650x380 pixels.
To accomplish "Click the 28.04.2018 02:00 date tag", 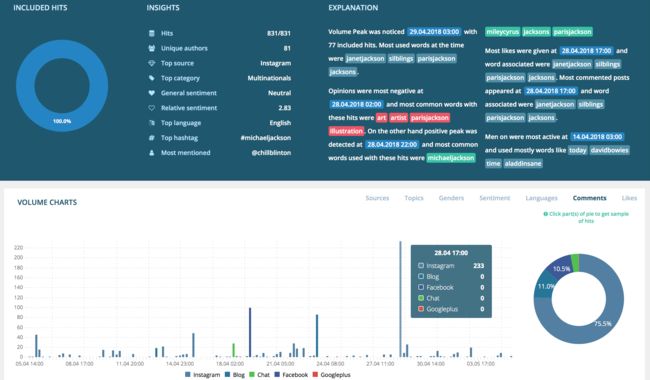I will pyautogui.click(x=356, y=104).
